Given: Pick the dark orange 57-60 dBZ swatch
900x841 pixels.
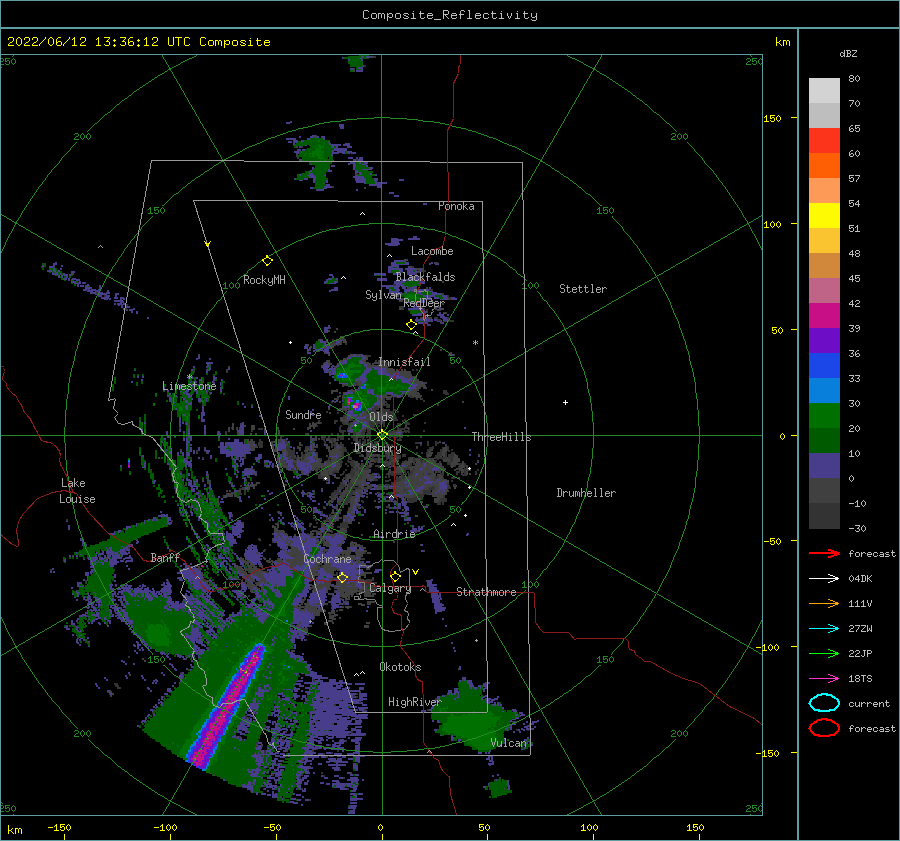Looking at the screenshot, I should pyautogui.click(x=824, y=165).
